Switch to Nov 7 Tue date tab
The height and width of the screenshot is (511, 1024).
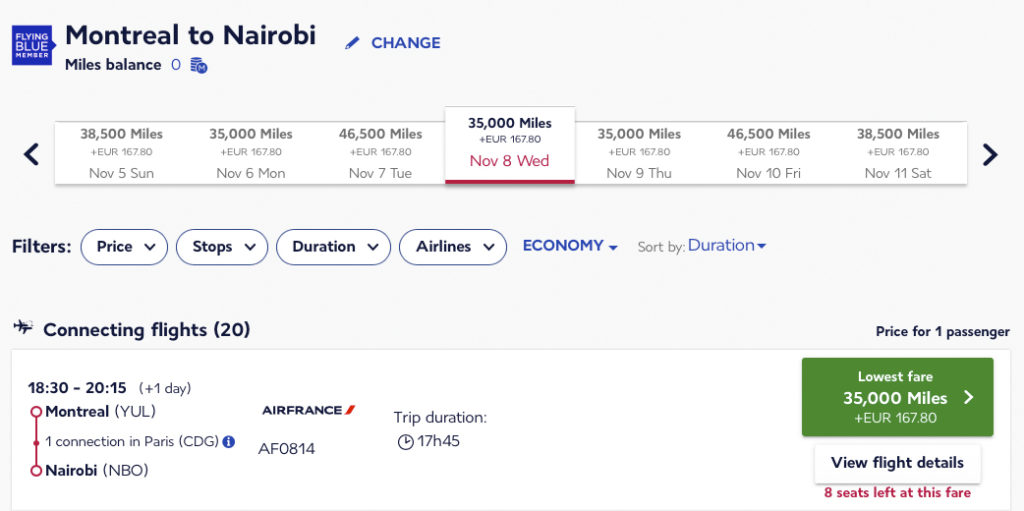tap(380, 153)
